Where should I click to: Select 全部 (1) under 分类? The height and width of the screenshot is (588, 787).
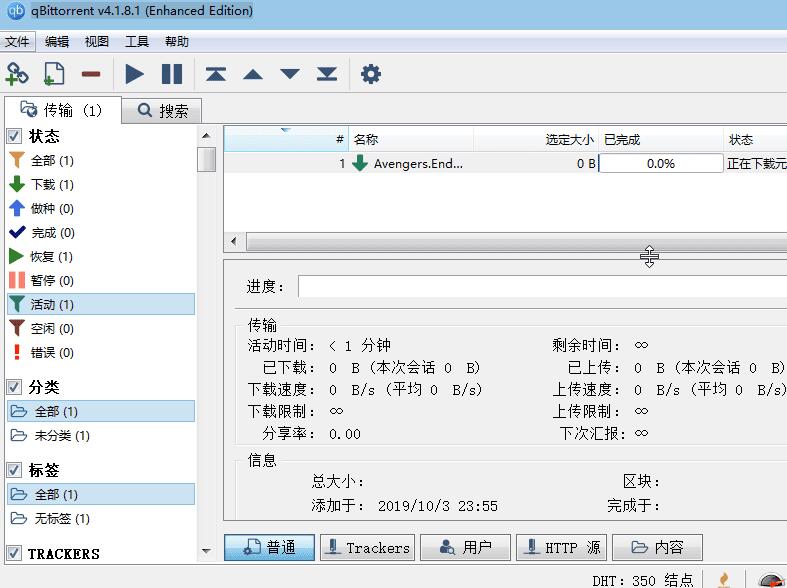100,411
